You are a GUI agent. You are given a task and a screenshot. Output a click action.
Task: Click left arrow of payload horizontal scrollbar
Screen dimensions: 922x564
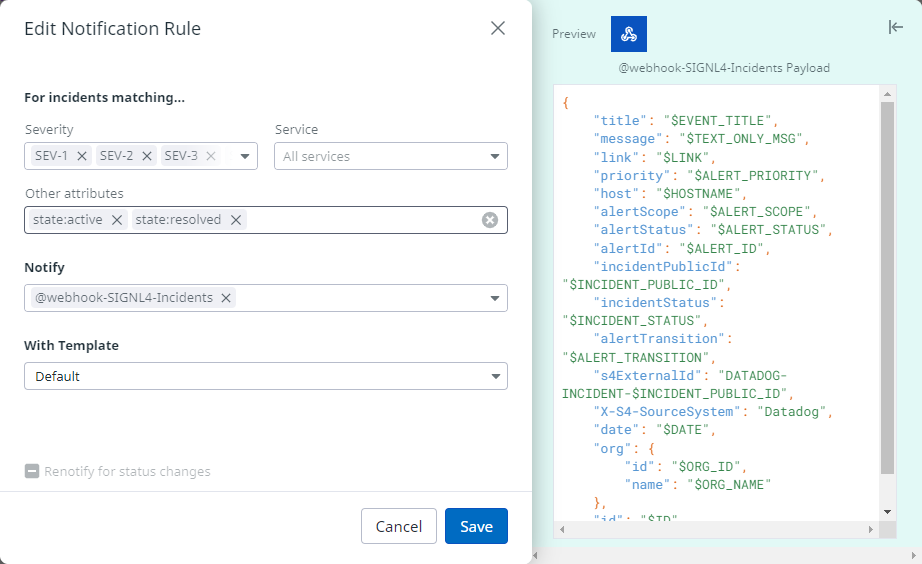pos(562,529)
